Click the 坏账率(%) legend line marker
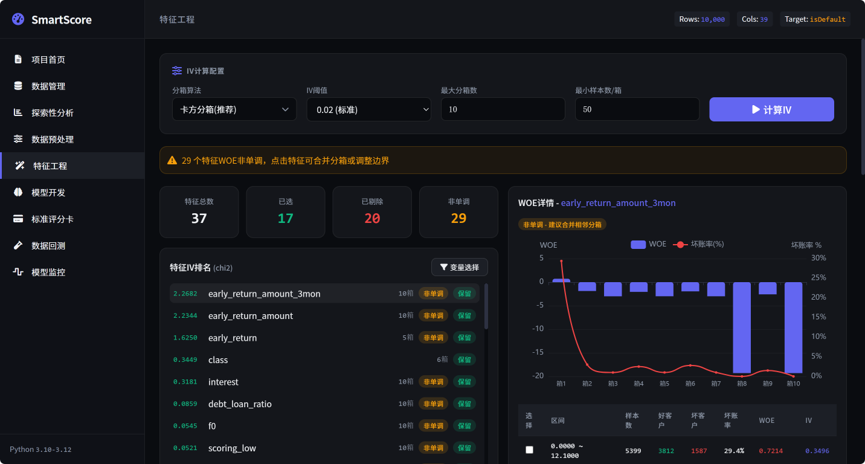Screen dimensions: 865x464 click(681, 244)
